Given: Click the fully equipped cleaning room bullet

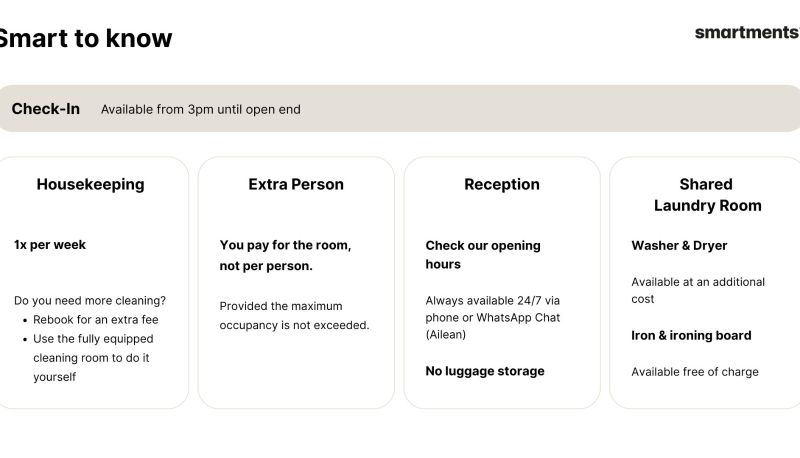Looking at the screenshot, I should click(93, 358).
